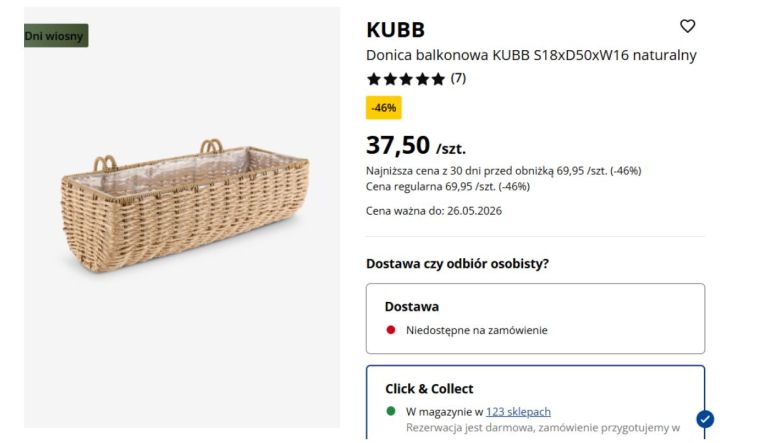Click the Donica balkonowa KUBB description
The width and height of the screenshot is (759, 443).
[531, 55]
